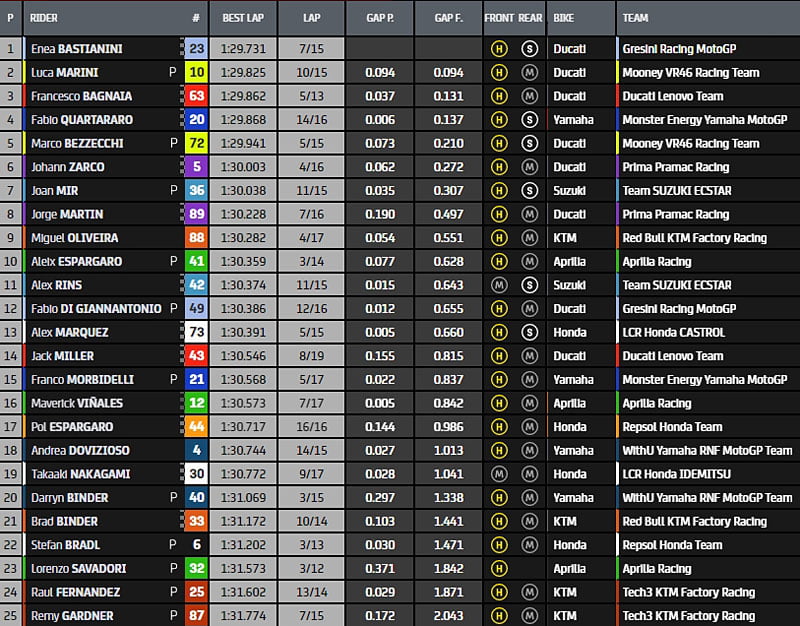The height and width of the screenshot is (626, 800).
Task: Select the number 63 badge for Bagnaia
Action: 196,96
